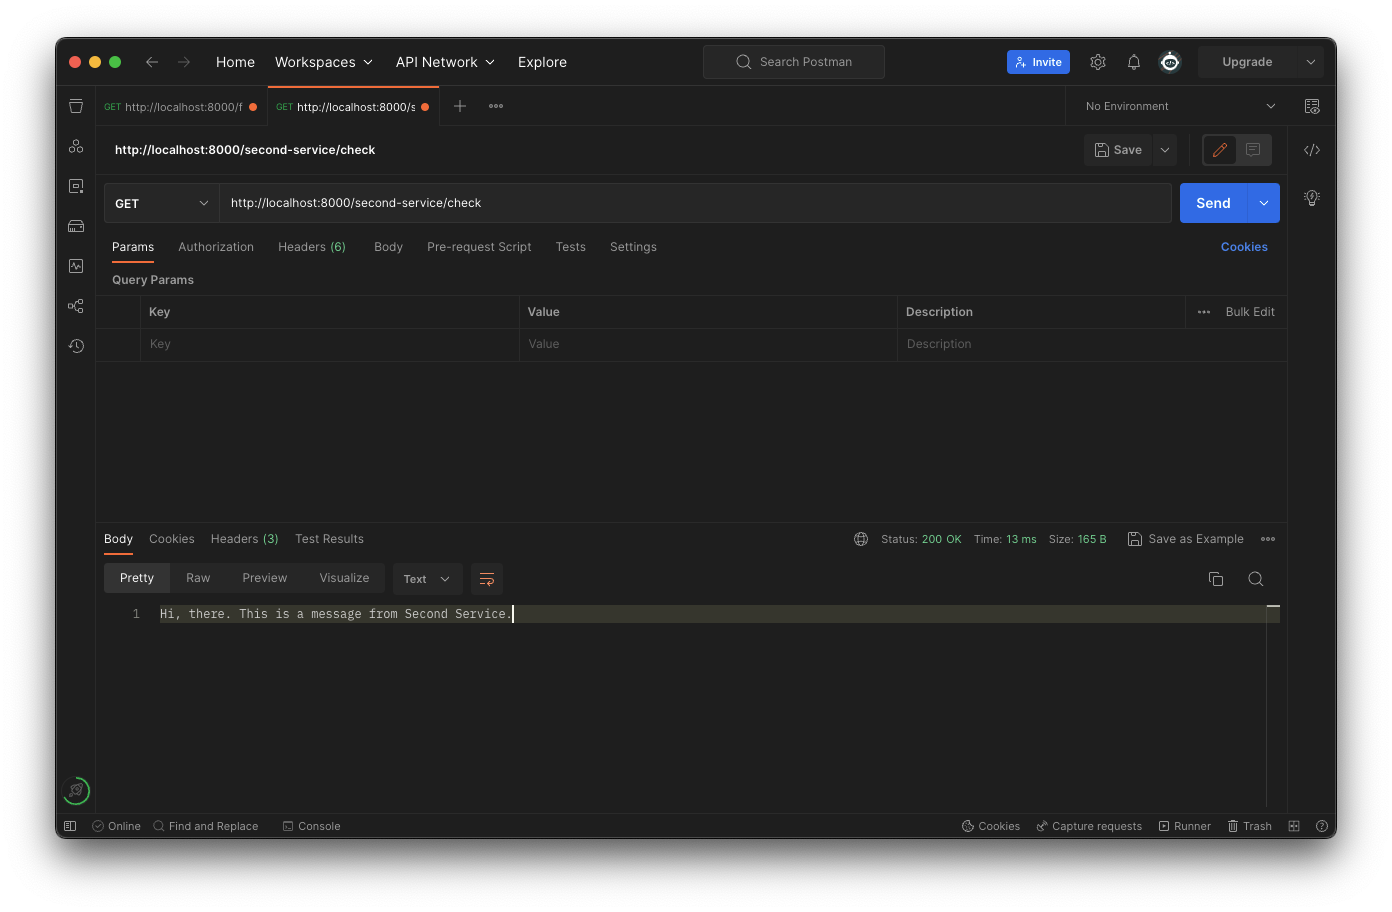Open environment quick look icon
This screenshot has height=912, width=1392.
pos(1312,106)
